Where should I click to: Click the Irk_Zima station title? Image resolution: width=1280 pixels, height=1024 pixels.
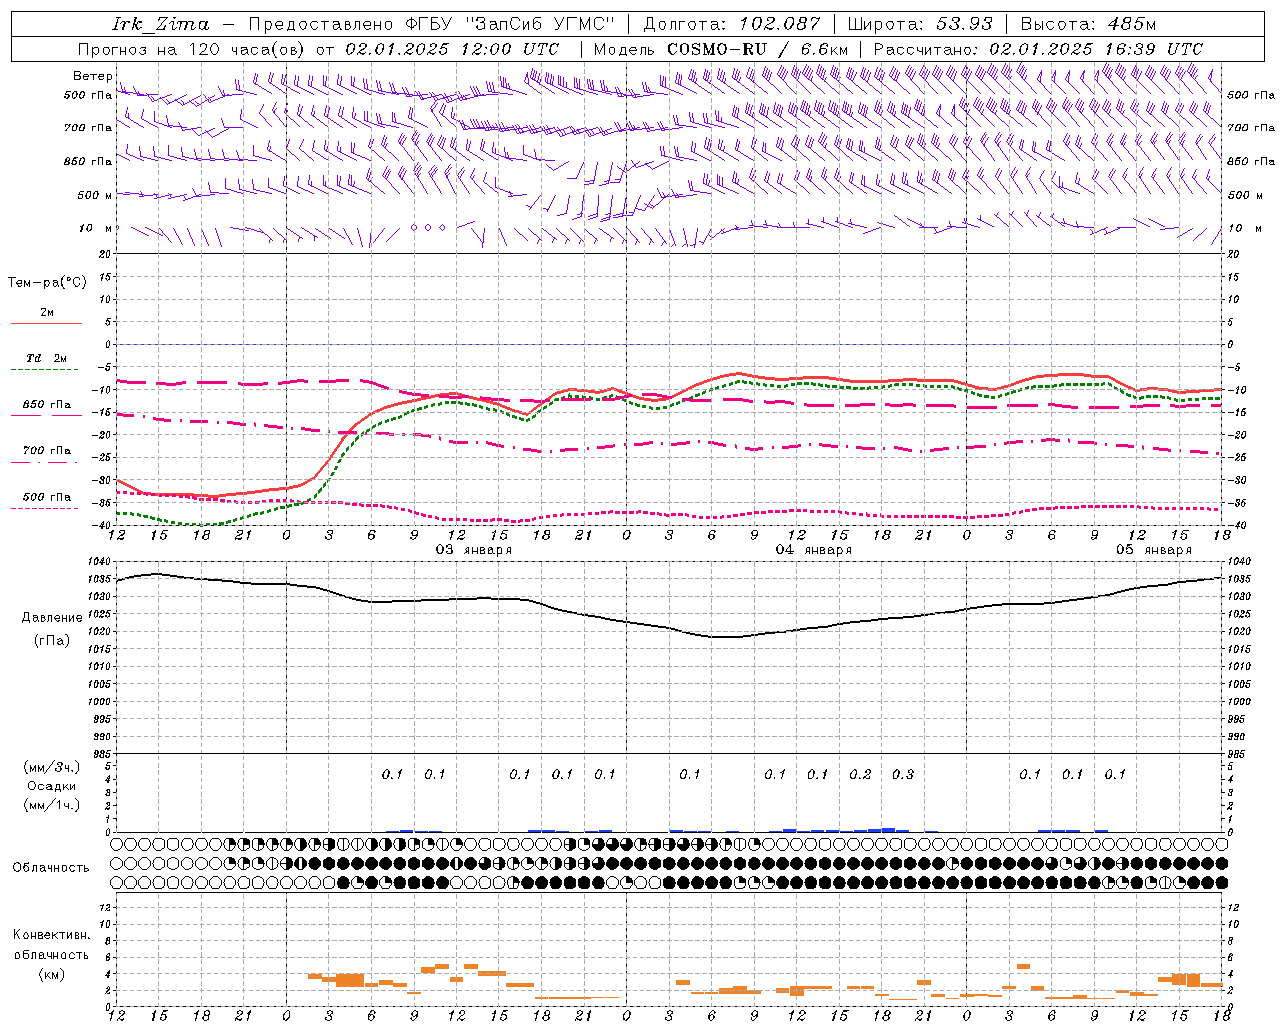(x=160, y=24)
